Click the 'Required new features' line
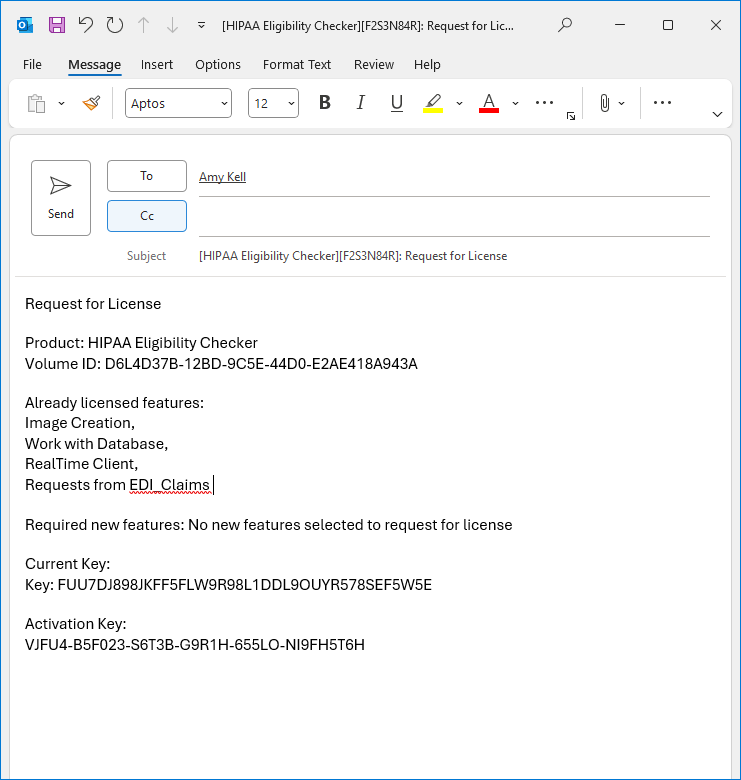Screen dimensions: 741x780 (x=269, y=525)
